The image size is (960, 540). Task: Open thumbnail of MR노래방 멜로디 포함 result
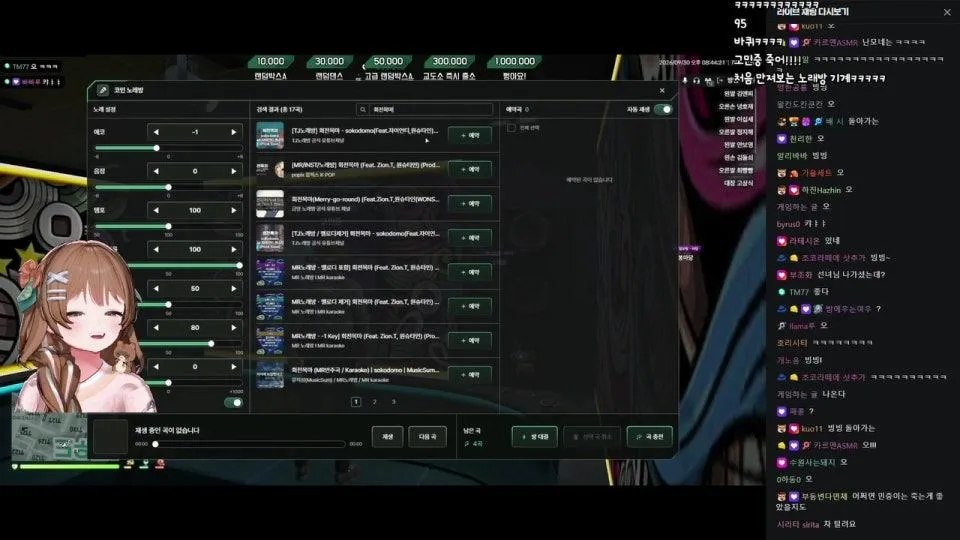[x=270, y=272]
